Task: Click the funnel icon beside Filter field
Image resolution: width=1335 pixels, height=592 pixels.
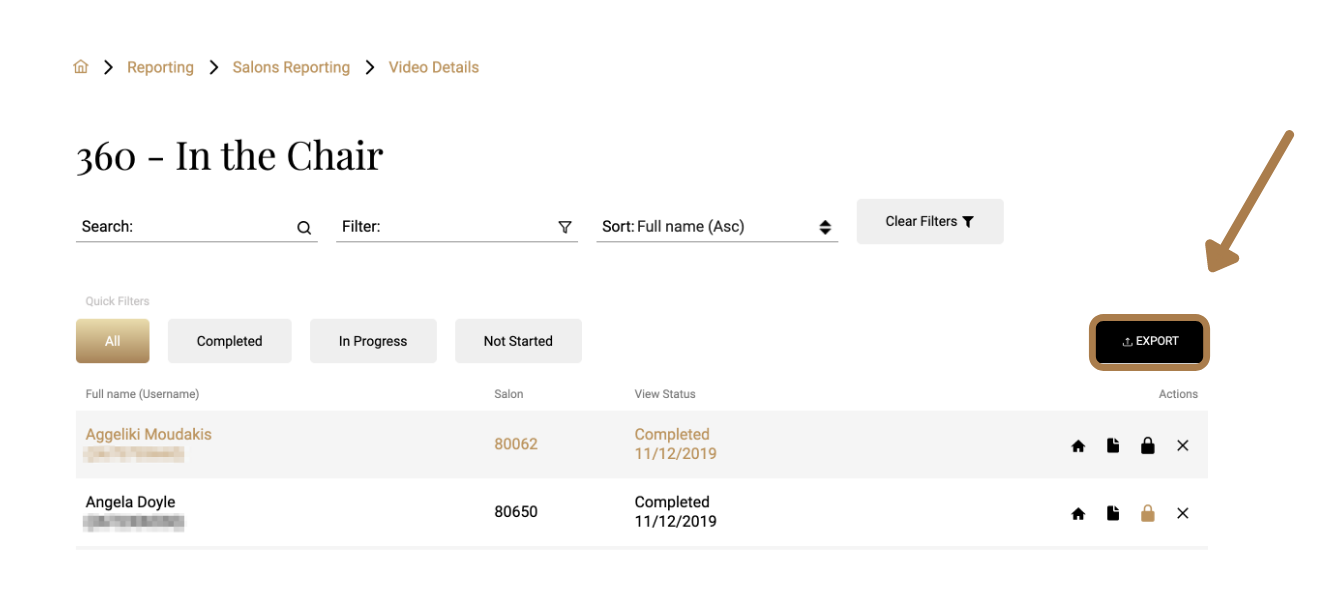Action: click(x=565, y=227)
